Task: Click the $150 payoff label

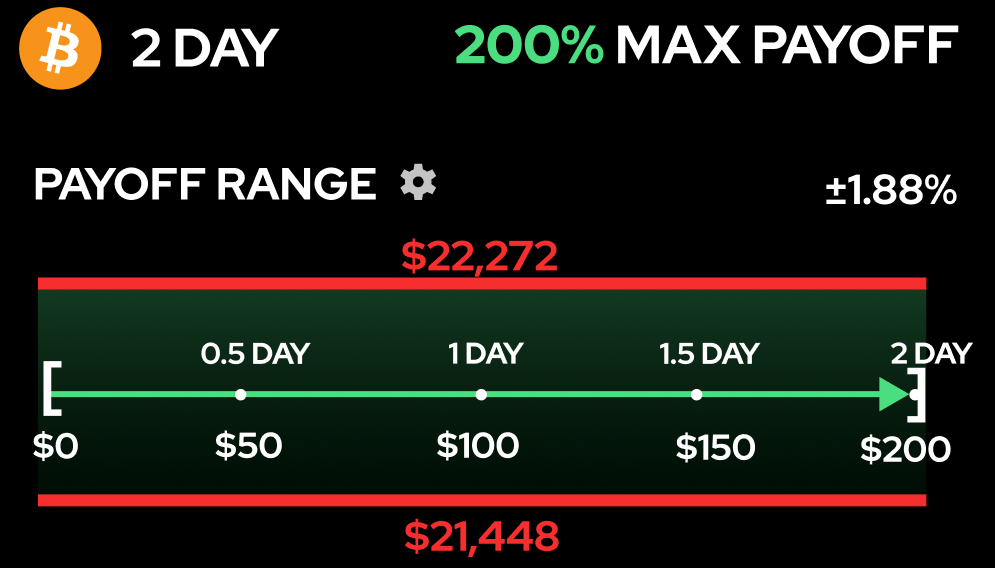Action: click(715, 447)
